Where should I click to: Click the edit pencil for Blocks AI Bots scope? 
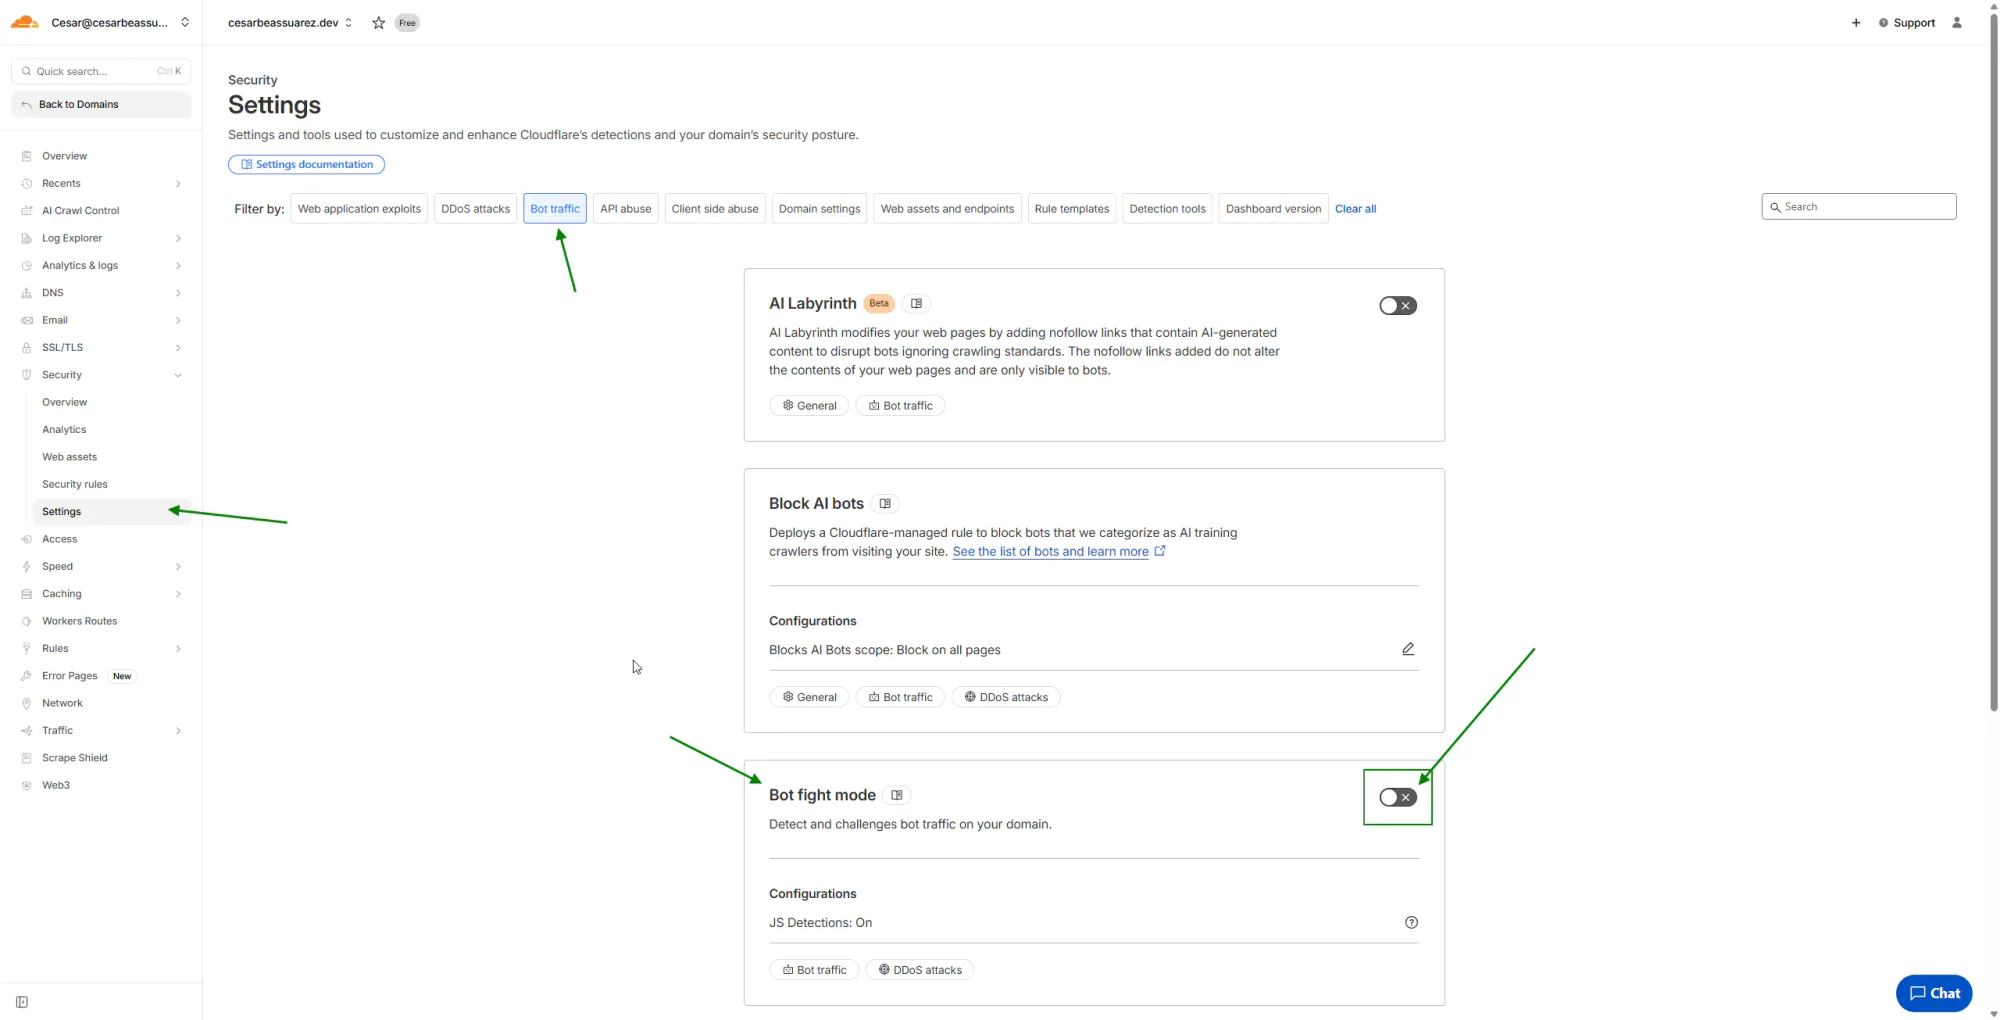[1408, 648]
